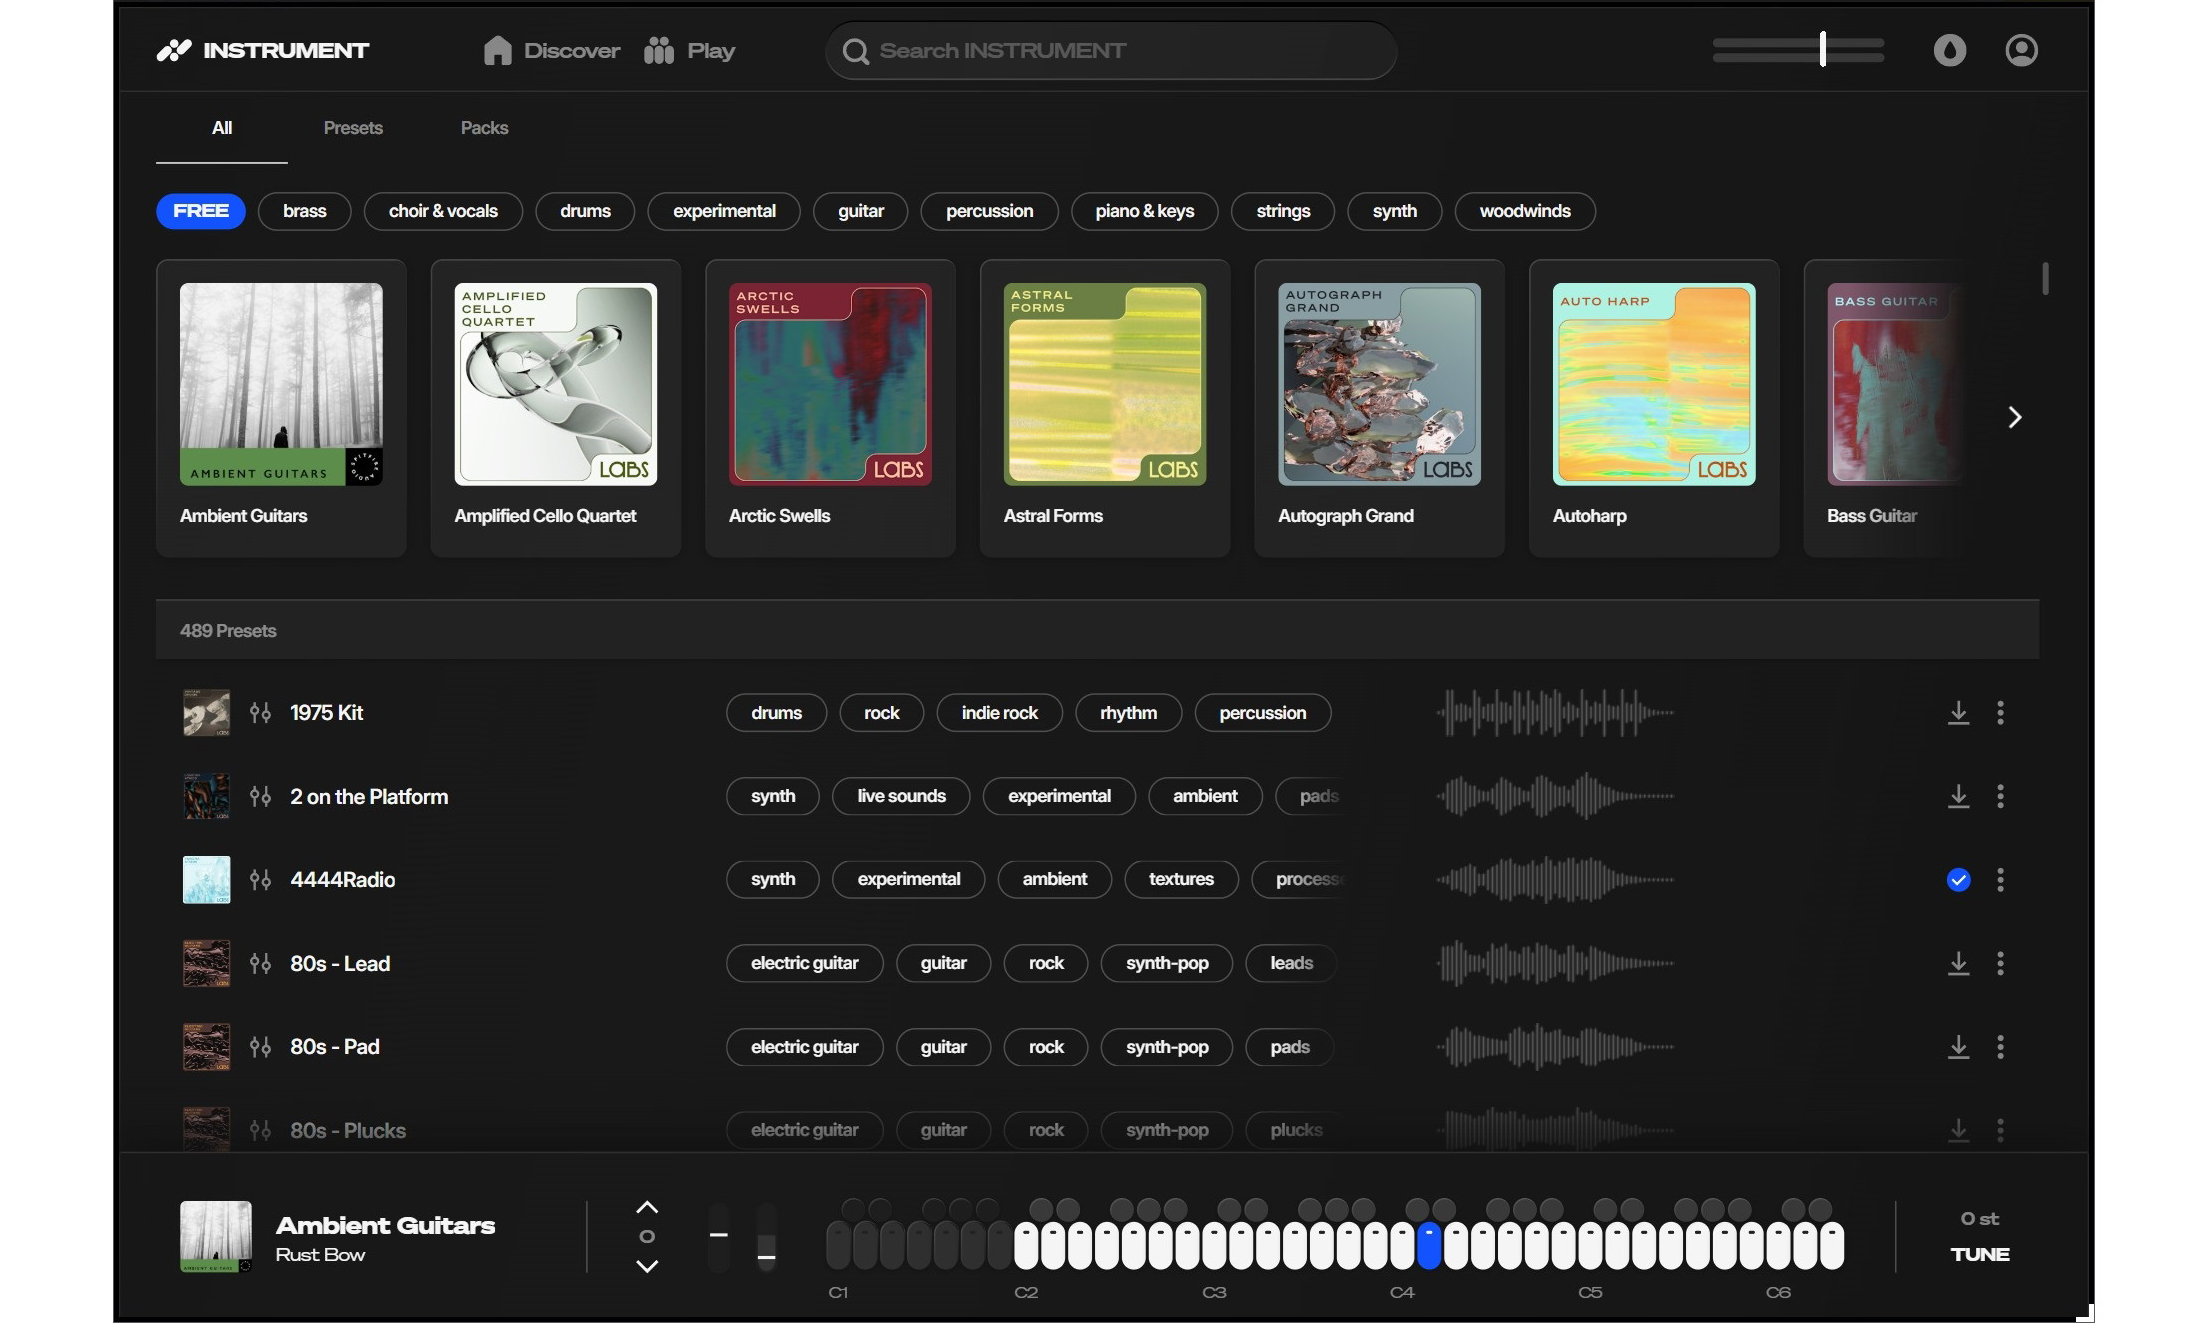Image resolution: width=2205 pixels, height=1323 pixels.
Task: Open the user account profile icon
Action: click(x=2021, y=51)
